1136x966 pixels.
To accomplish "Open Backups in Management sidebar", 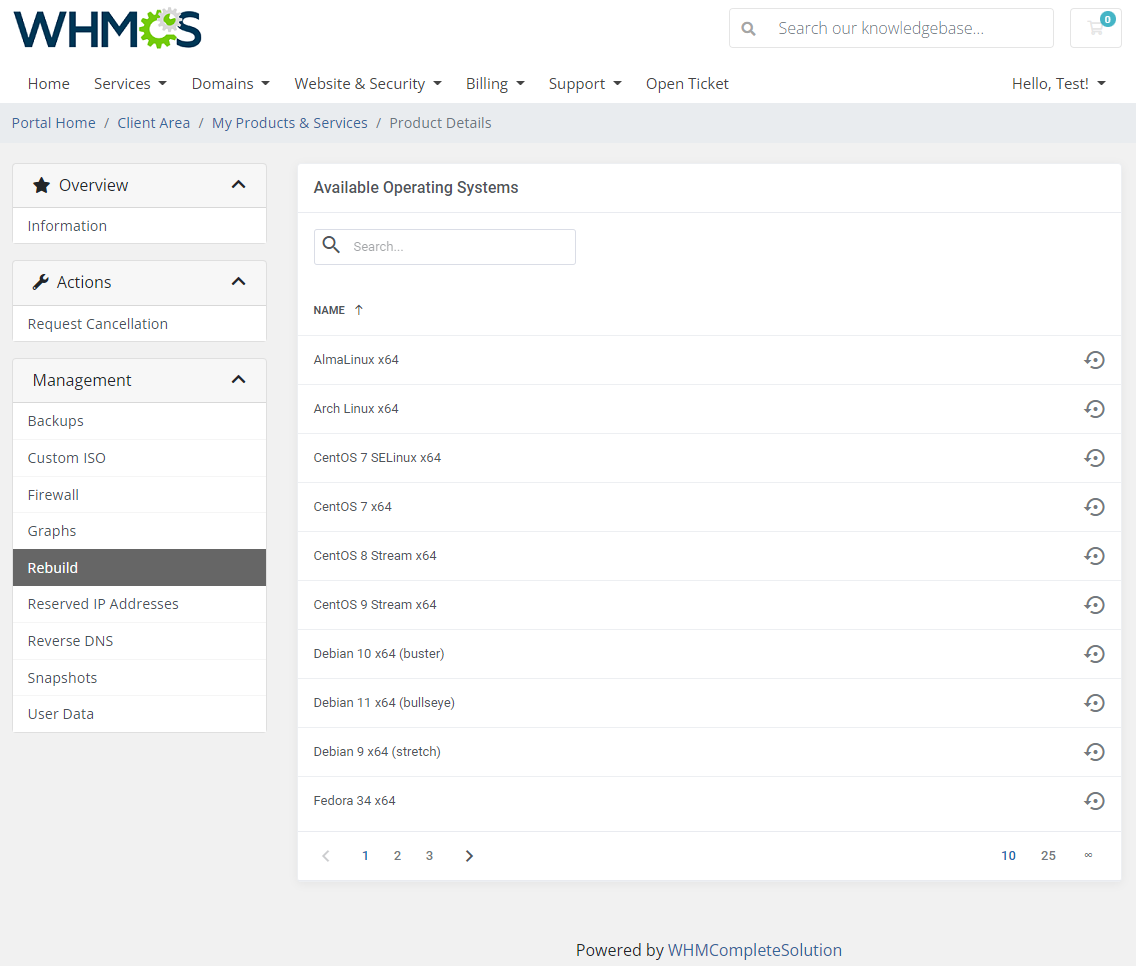I will coord(139,421).
